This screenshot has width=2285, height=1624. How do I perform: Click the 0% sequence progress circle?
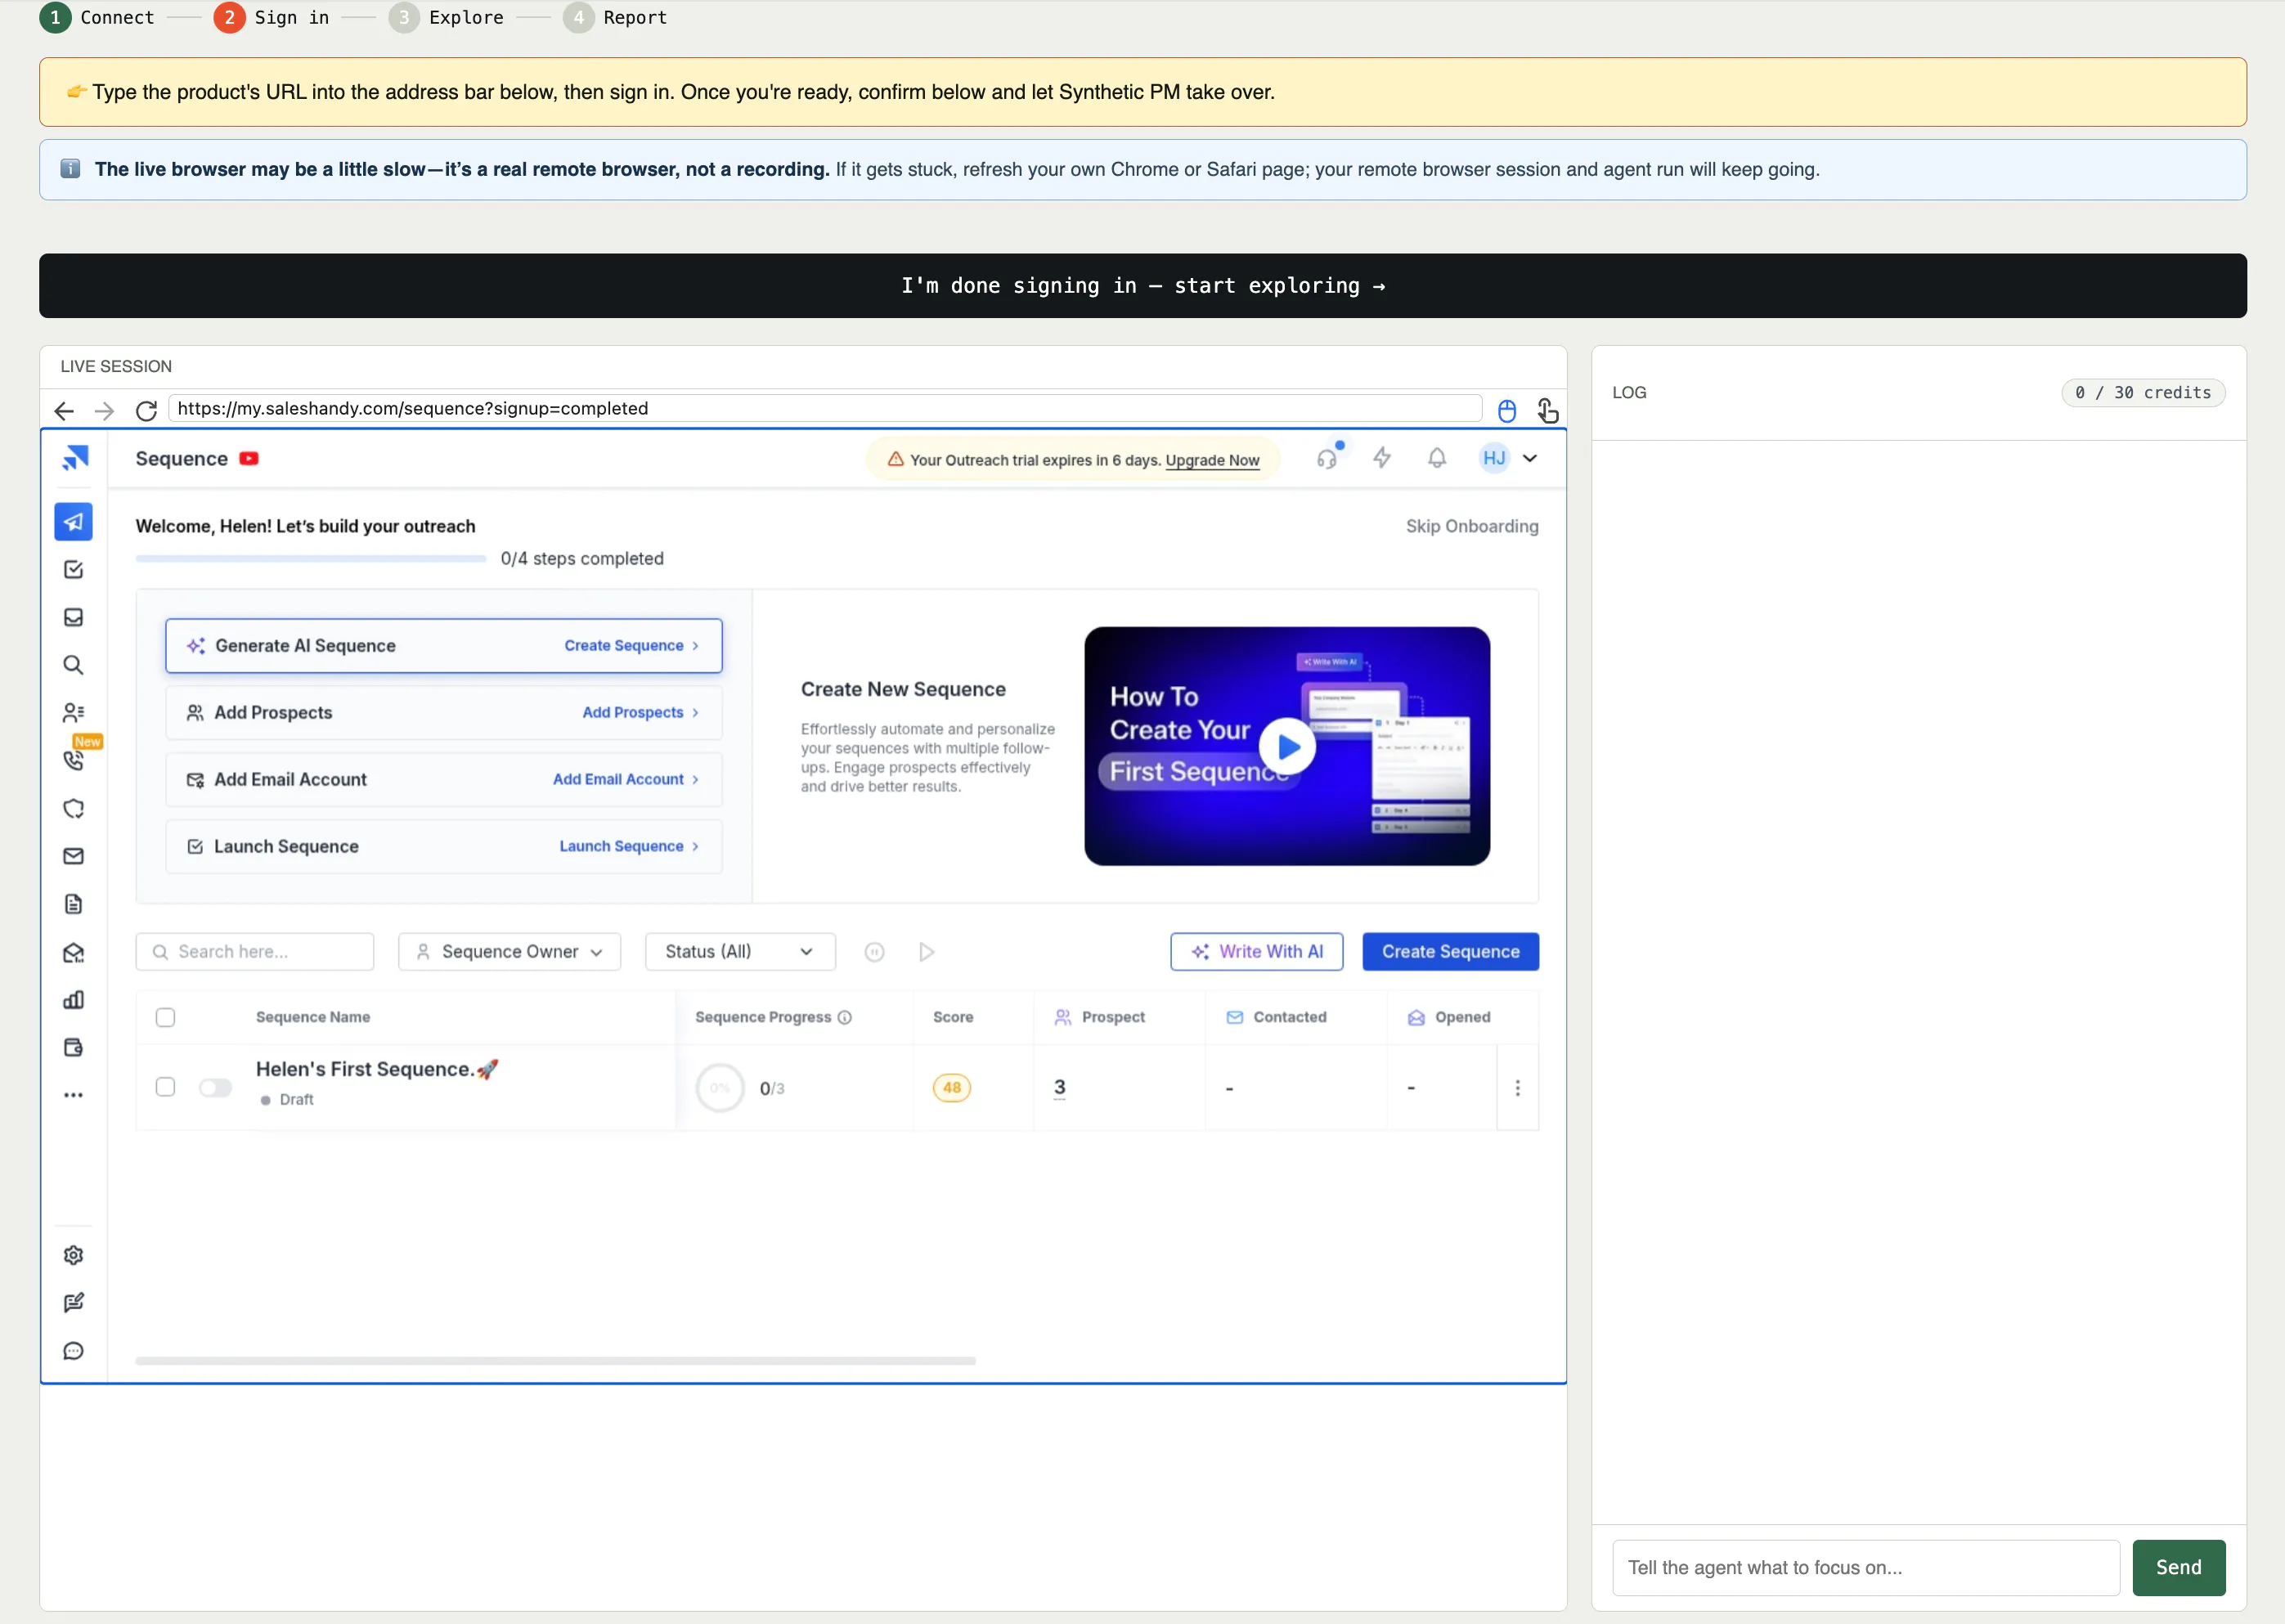(x=720, y=1088)
